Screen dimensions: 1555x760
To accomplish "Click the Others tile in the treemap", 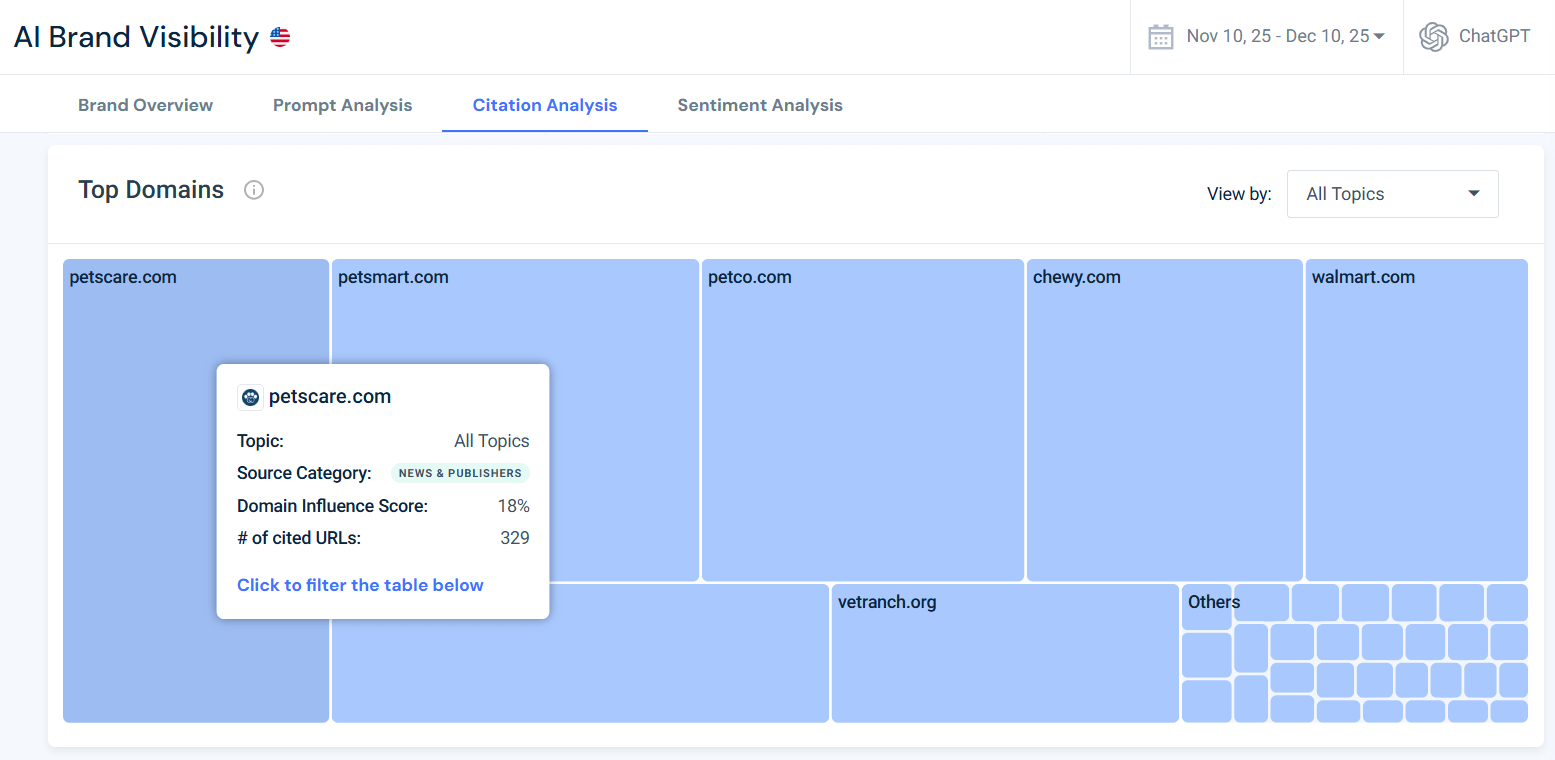I will click(1208, 602).
